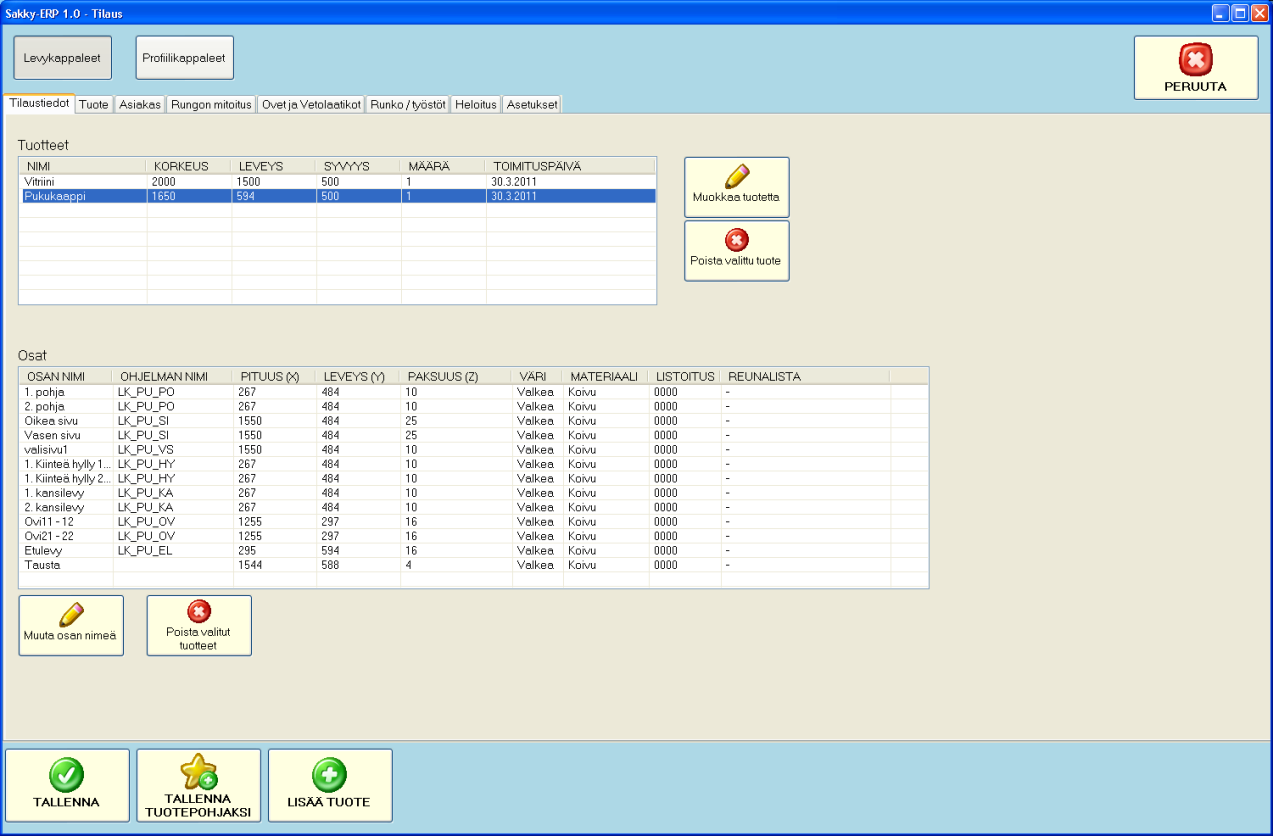Minimize the Sakky-ERP window
This screenshot has height=836, width=1273.
tap(1221, 13)
